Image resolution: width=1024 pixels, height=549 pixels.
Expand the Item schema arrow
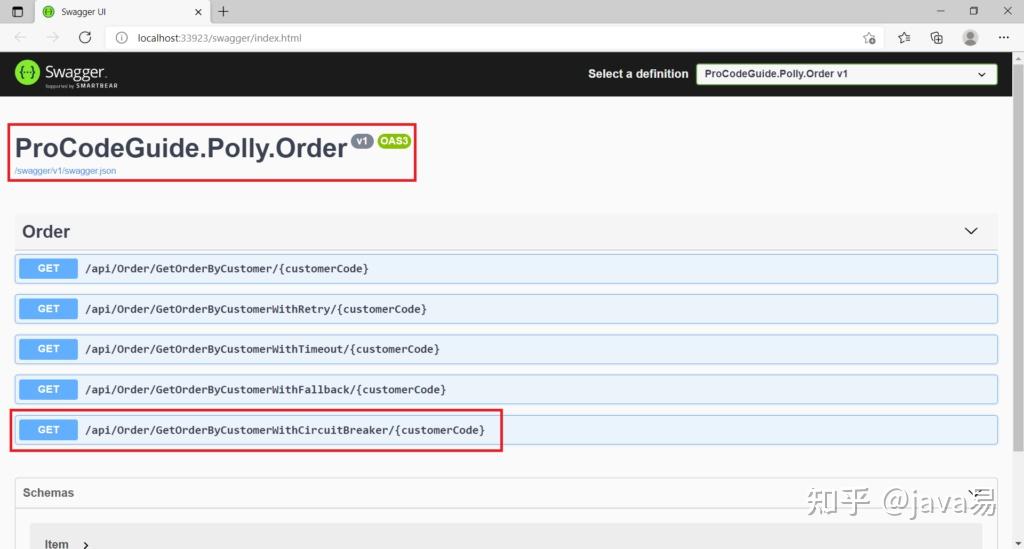coord(86,544)
